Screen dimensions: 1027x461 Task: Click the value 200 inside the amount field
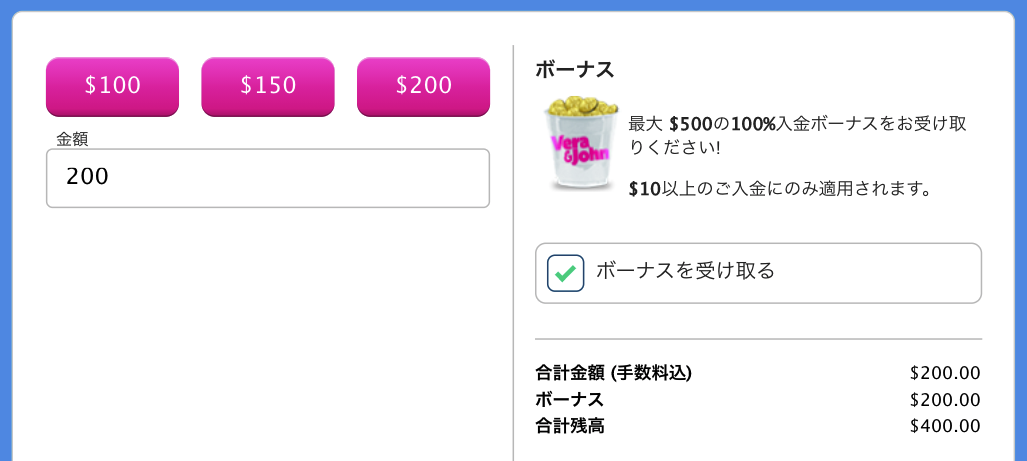click(87, 178)
